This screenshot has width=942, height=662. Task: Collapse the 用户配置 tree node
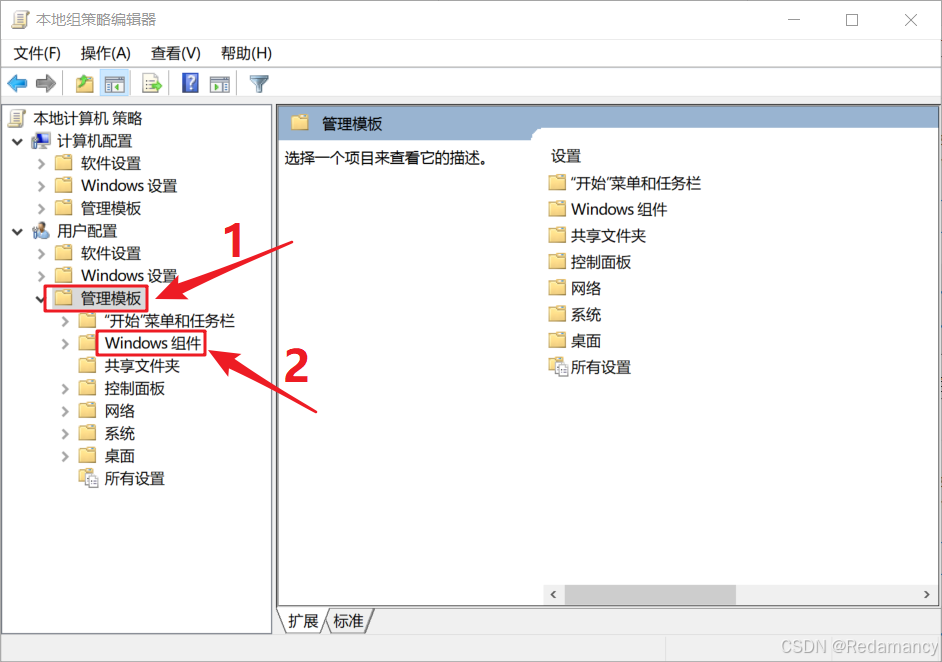tap(17, 231)
